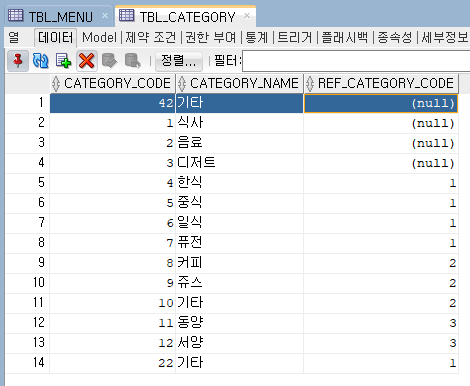Click the 중식 category name cell

coord(240,203)
